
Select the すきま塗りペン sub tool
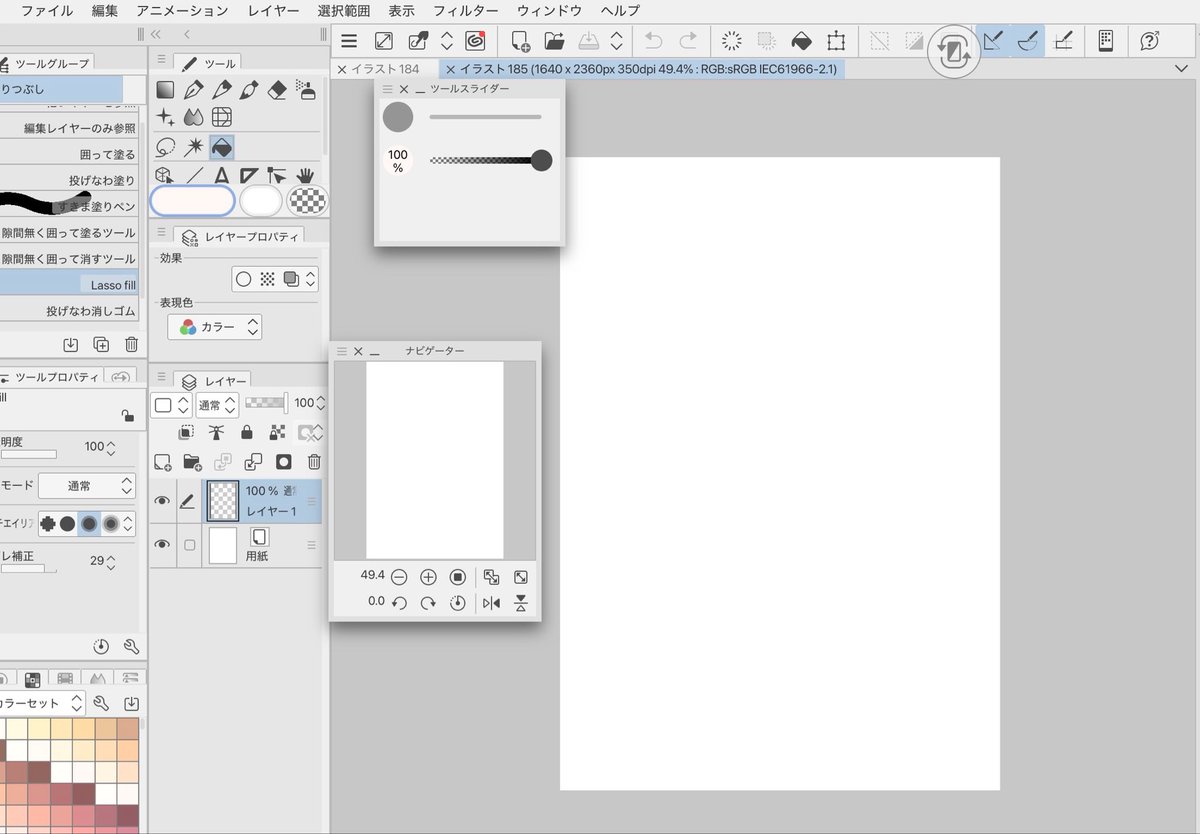69,206
